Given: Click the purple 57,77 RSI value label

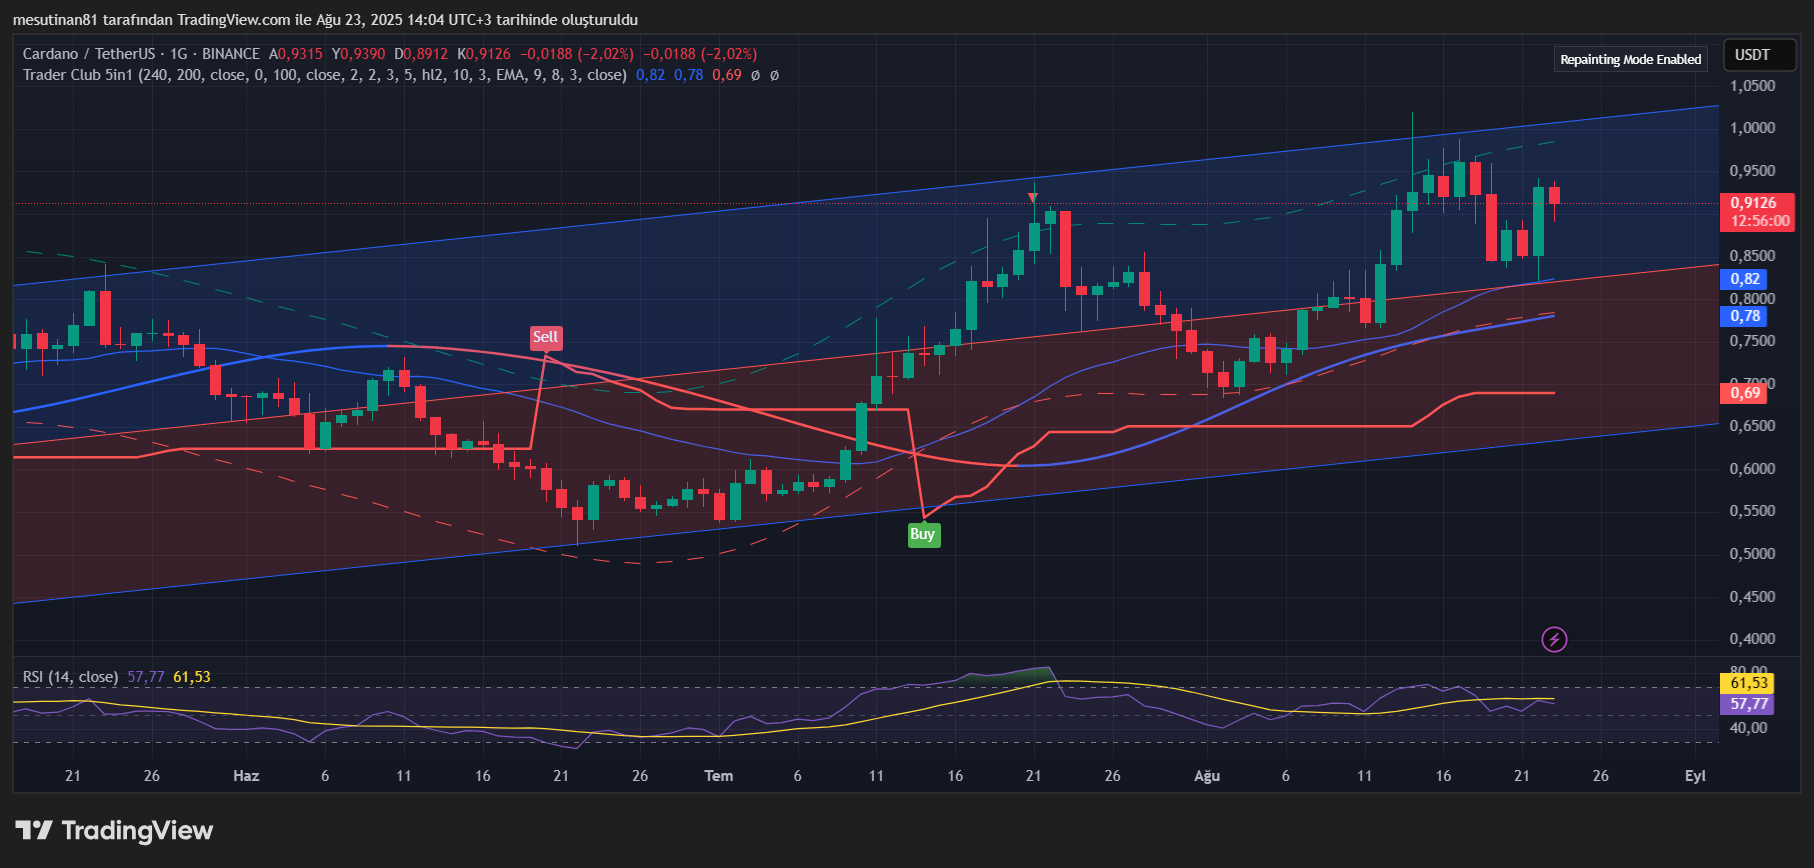Looking at the screenshot, I should pos(1748,704).
